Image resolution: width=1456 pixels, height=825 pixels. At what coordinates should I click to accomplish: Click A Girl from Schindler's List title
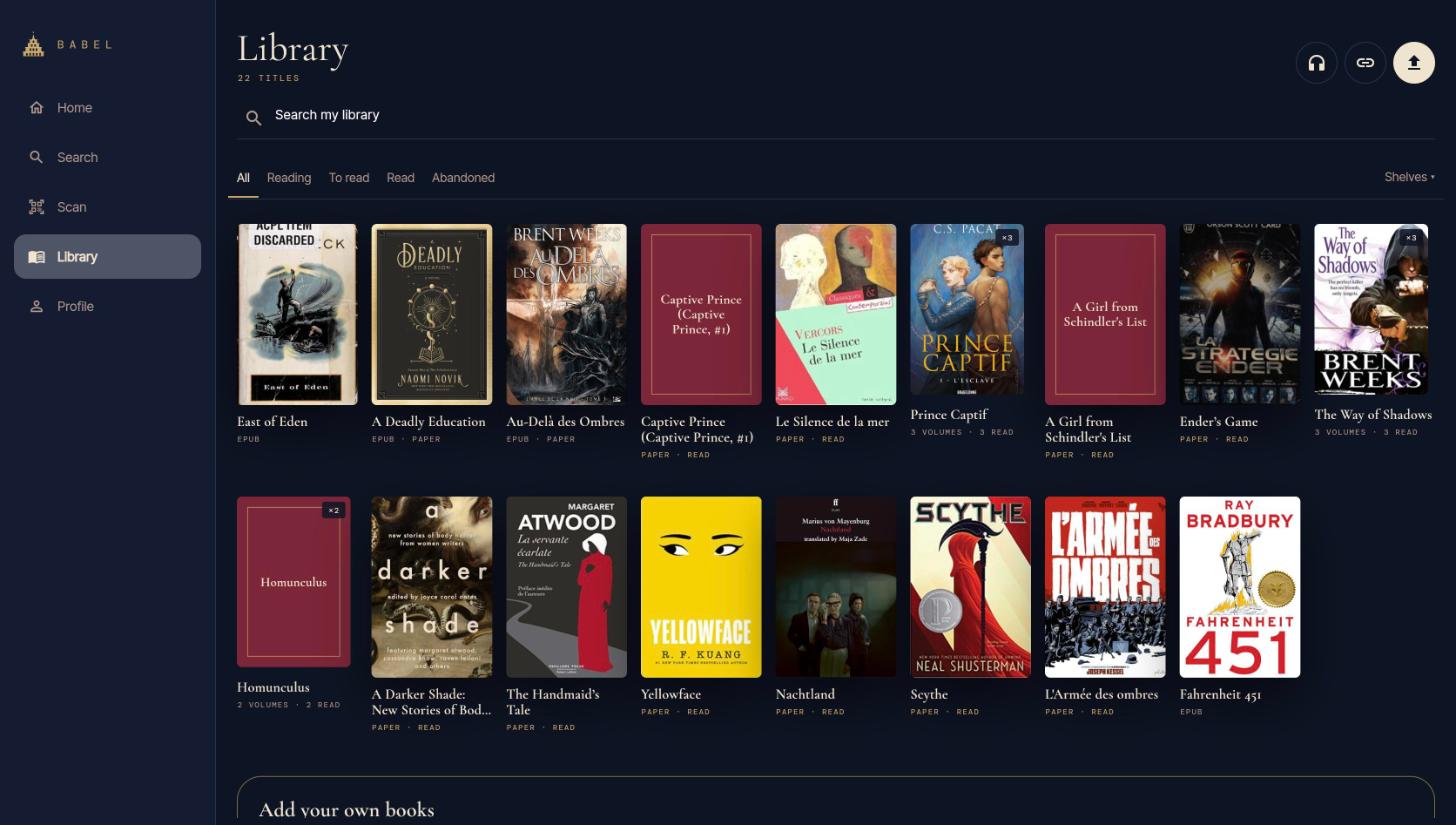1088,429
